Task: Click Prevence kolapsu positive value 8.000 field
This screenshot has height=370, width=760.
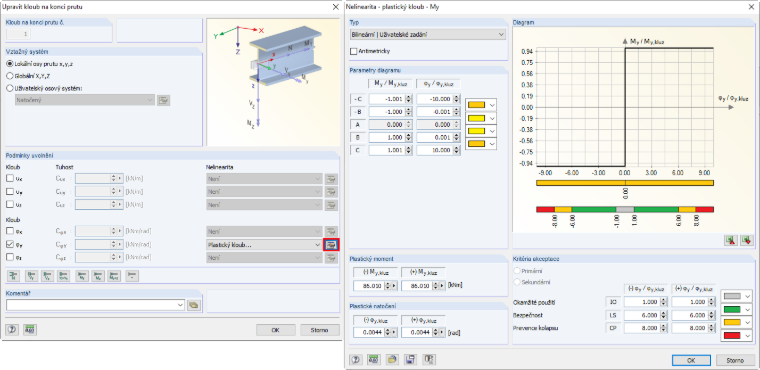Action: click(x=689, y=328)
